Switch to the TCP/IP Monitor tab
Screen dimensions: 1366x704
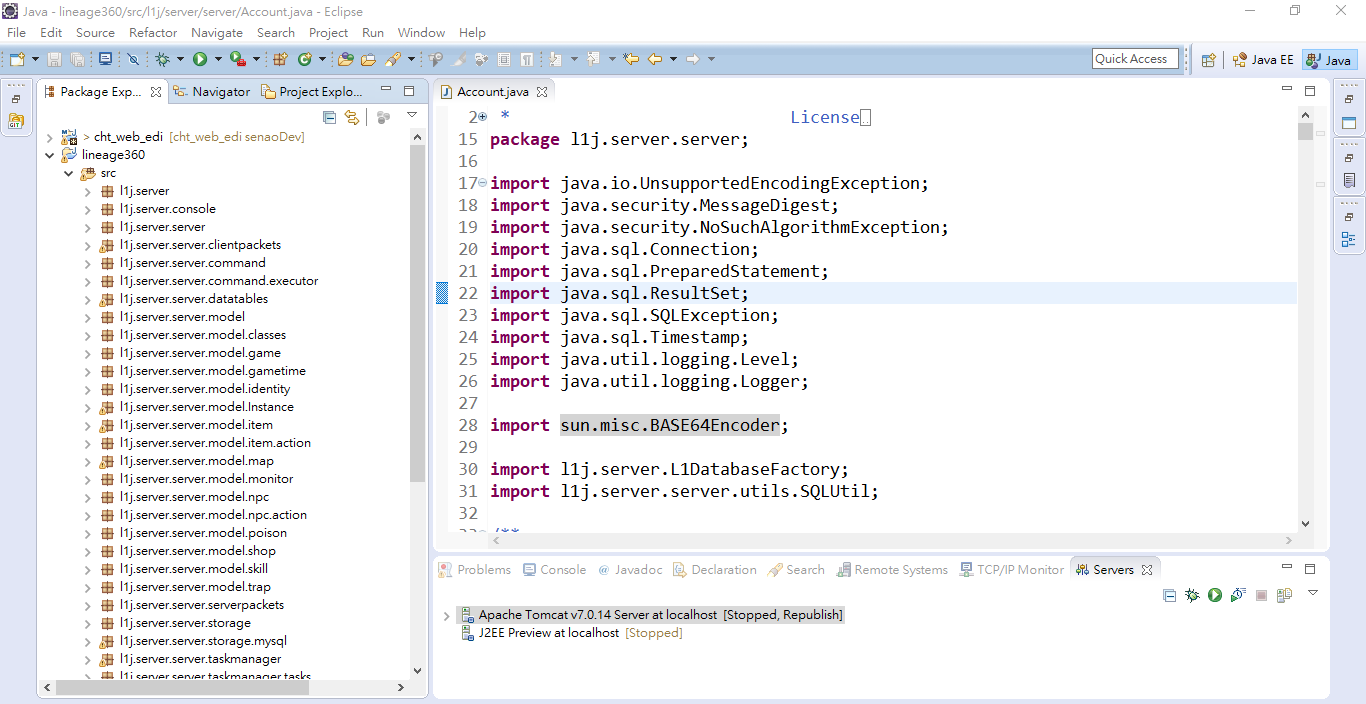point(1012,570)
